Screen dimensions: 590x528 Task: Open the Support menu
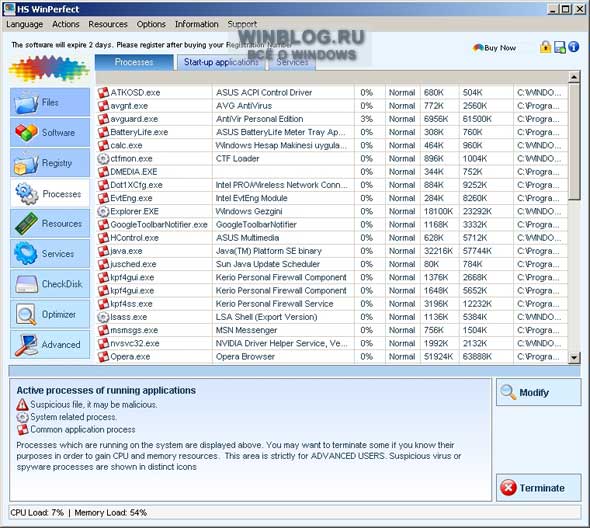[x=242, y=24]
